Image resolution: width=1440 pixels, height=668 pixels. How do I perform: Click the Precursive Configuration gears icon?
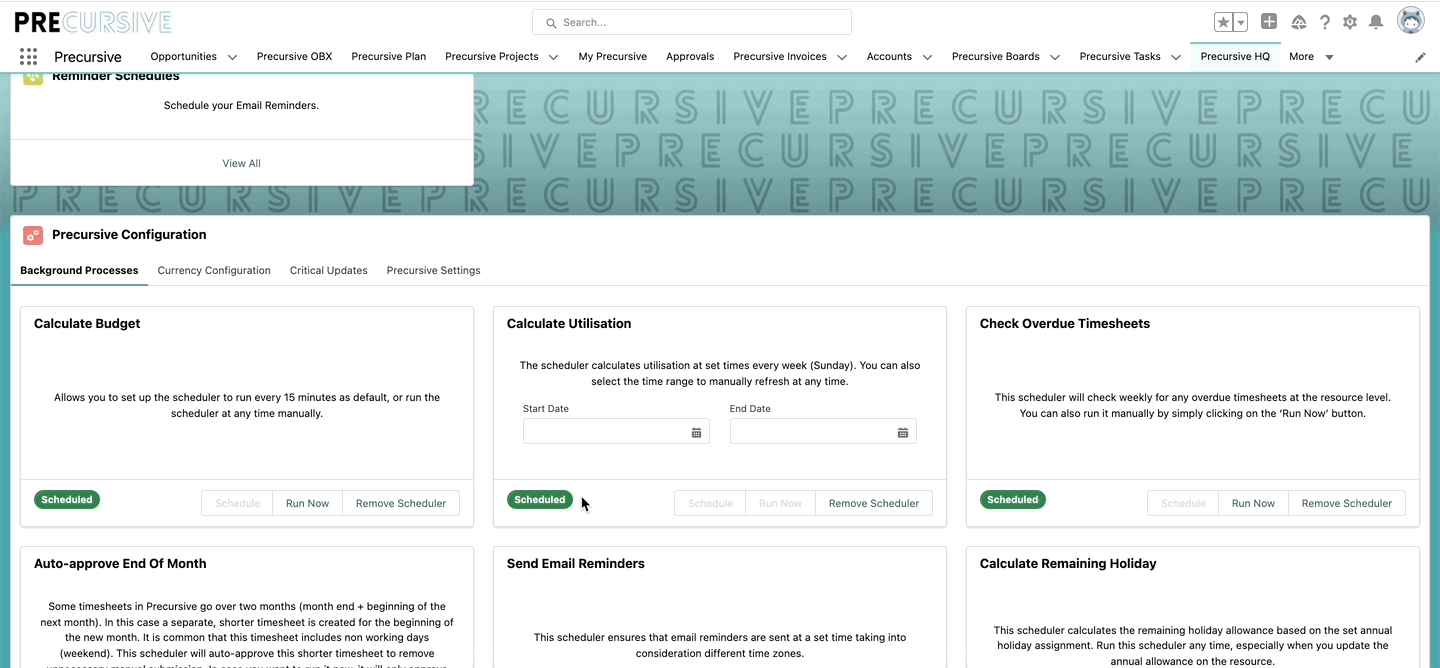coord(33,235)
